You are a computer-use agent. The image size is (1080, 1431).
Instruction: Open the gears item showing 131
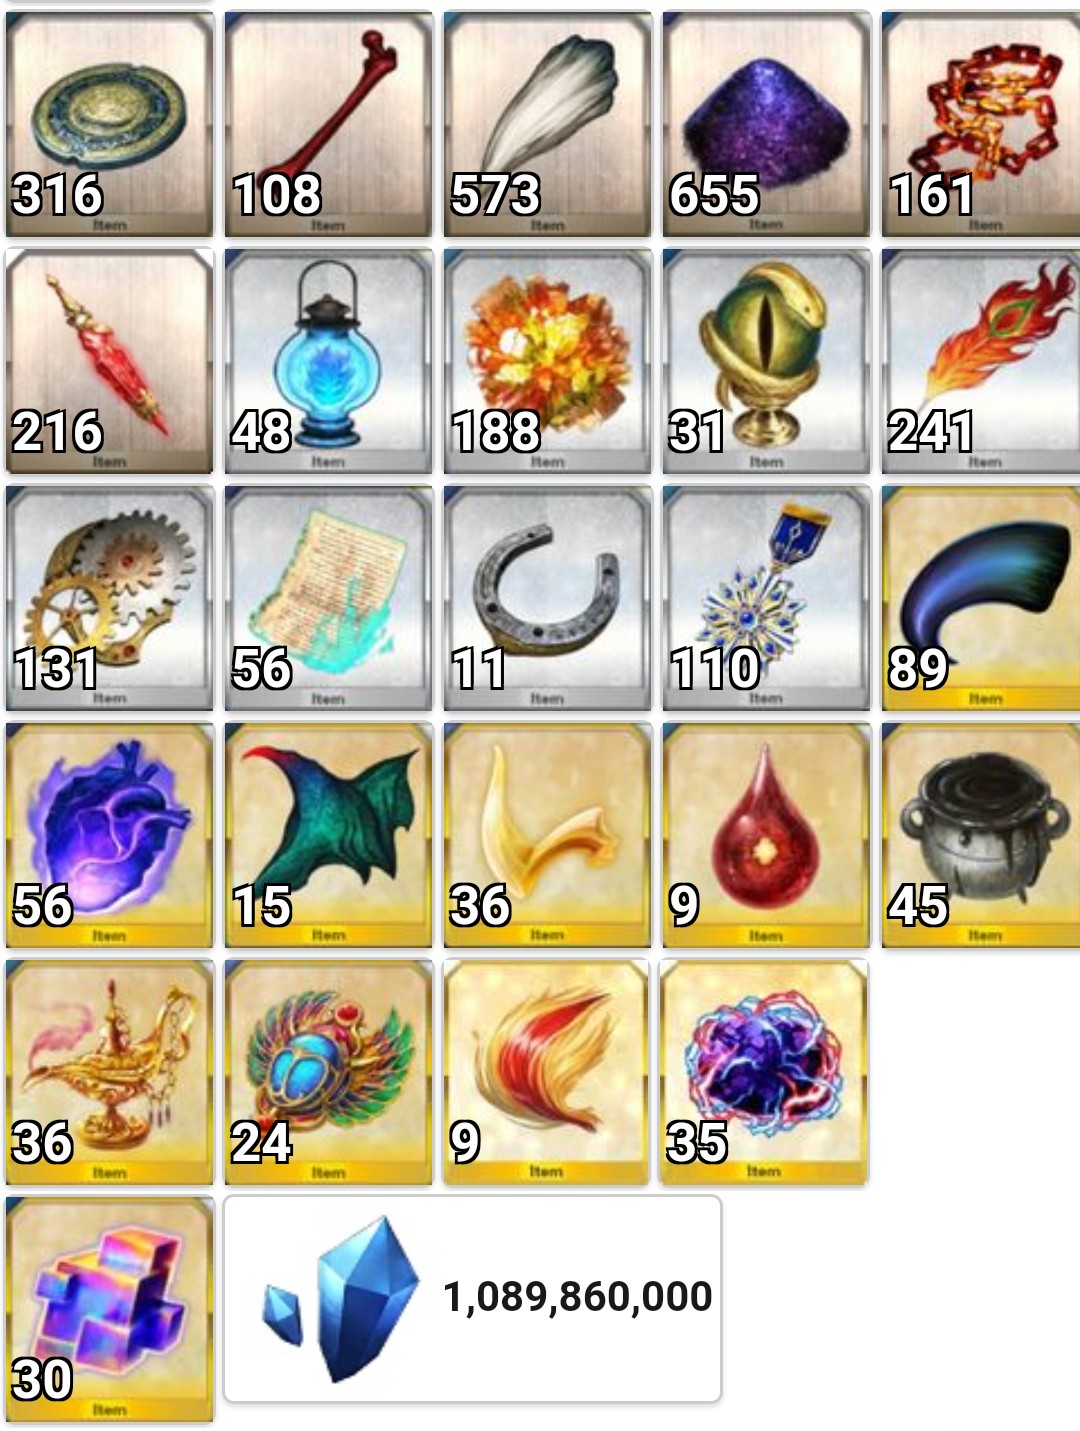pyautogui.click(x=109, y=598)
